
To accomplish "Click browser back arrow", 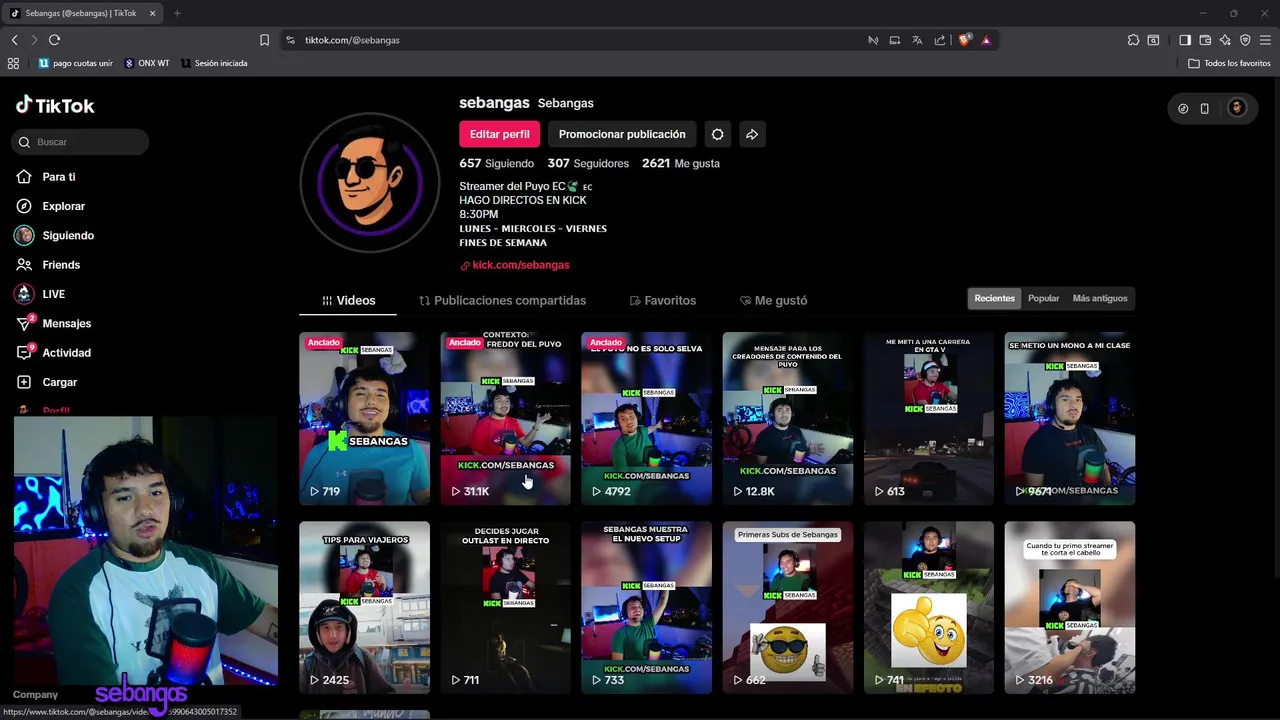I will [14, 40].
